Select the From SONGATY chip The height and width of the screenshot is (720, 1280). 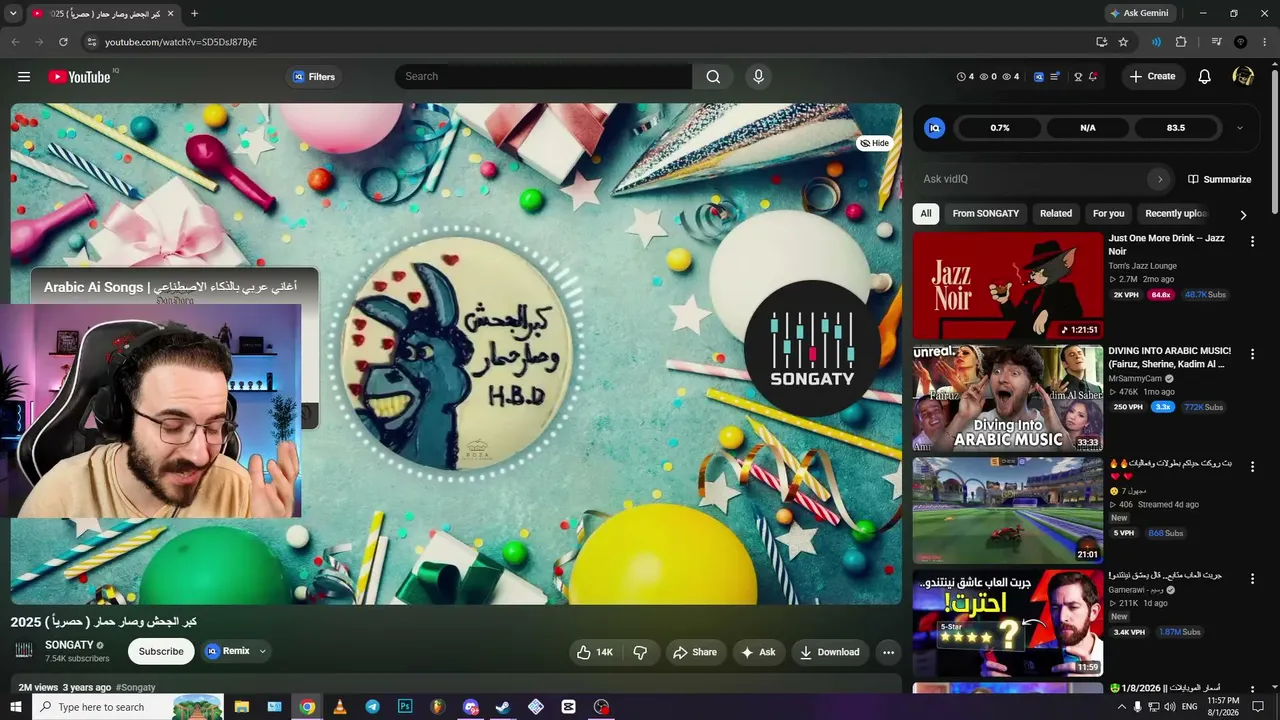[x=986, y=213]
